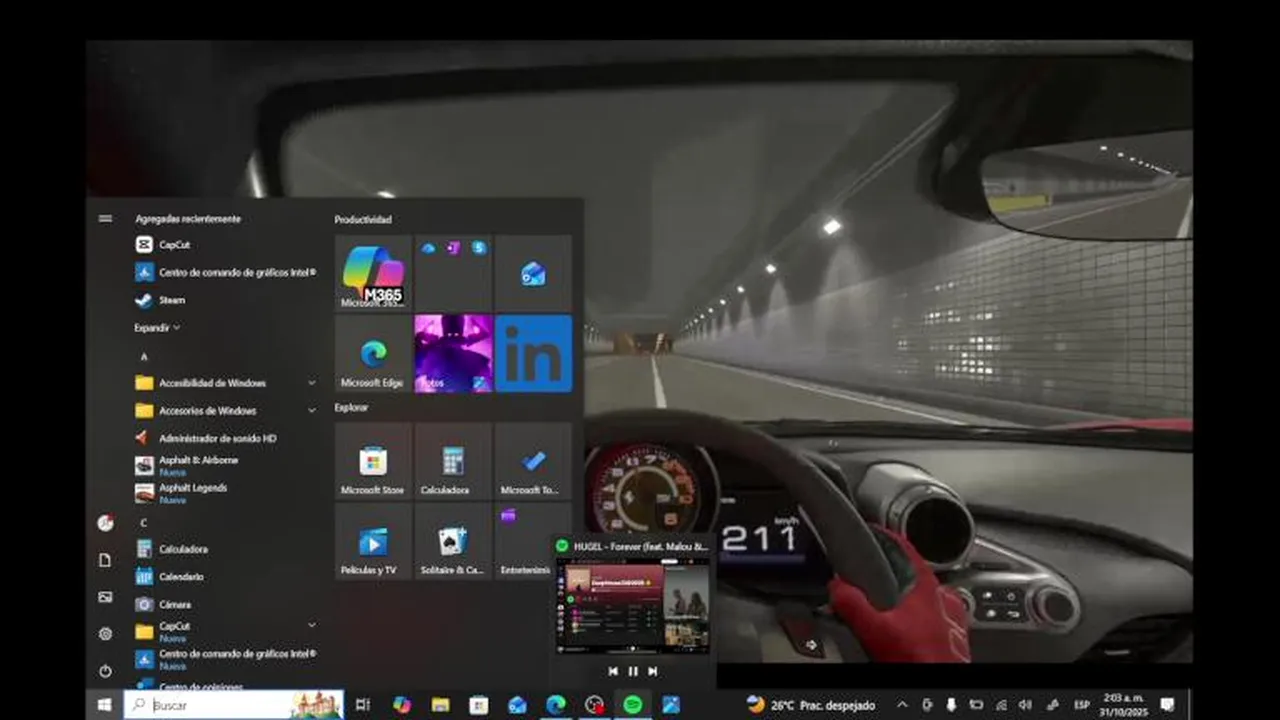
Task: Show hidden system tray icons chevron
Action: (x=902, y=705)
